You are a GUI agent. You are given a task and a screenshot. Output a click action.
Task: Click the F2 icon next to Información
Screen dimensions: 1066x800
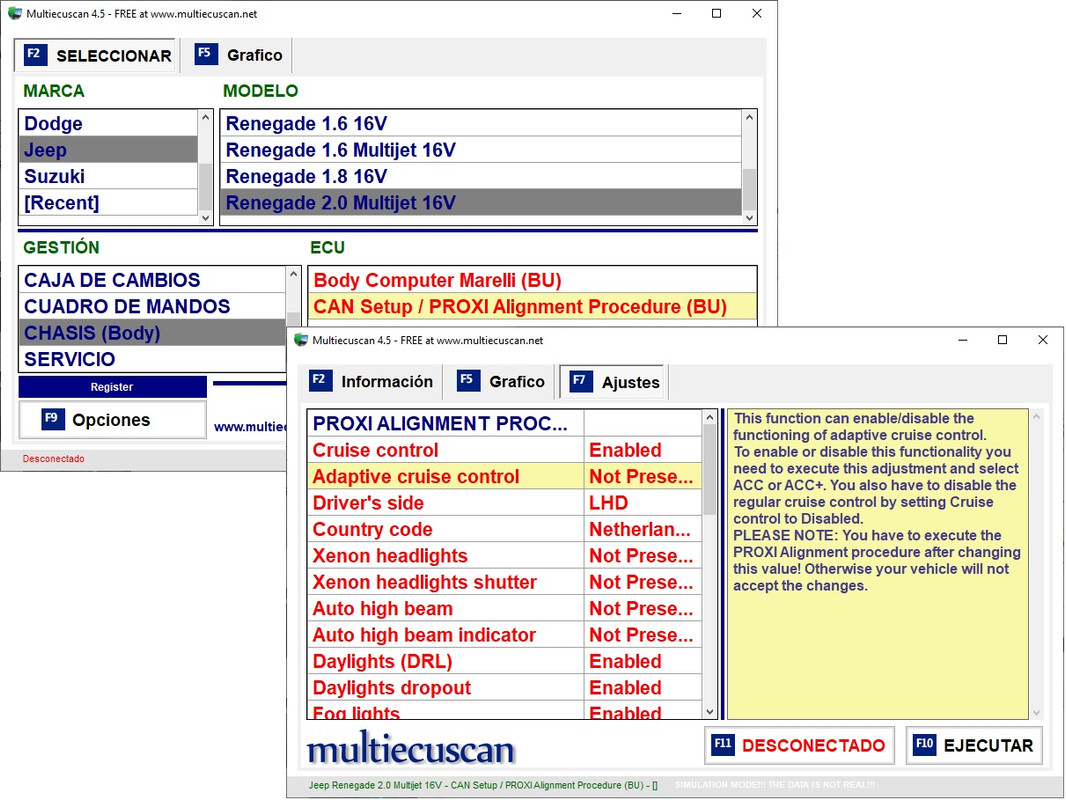click(x=320, y=380)
